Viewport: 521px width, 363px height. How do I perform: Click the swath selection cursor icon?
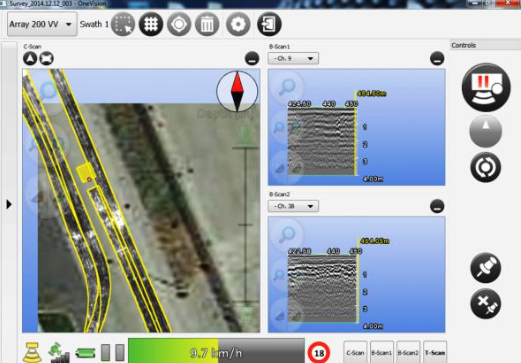coord(123,24)
